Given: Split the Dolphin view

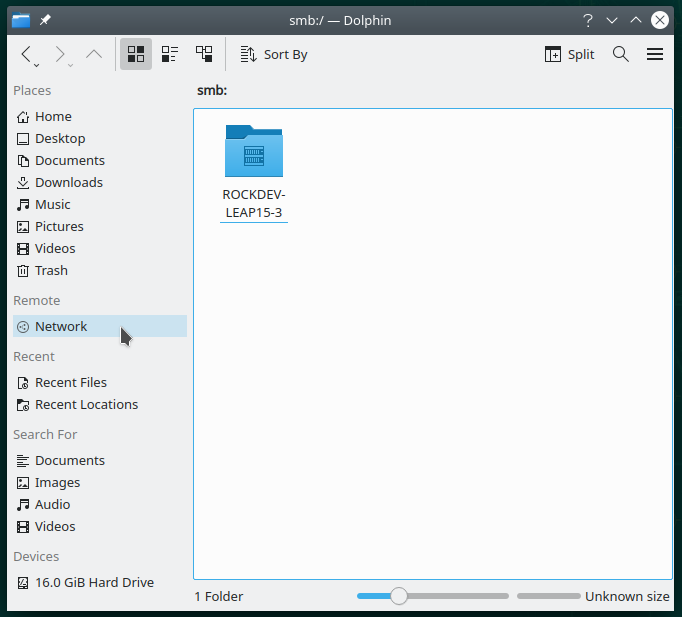Looking at the screenshot, I should [x=569, y=54].
